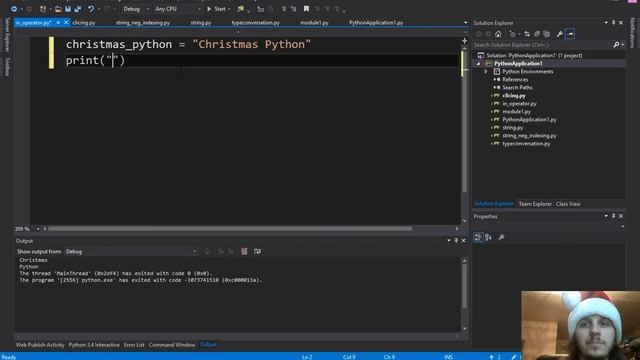Open the Error List tab
This screenshot has width=640, height=360.
pyautogui.click(x=134, y=345)
